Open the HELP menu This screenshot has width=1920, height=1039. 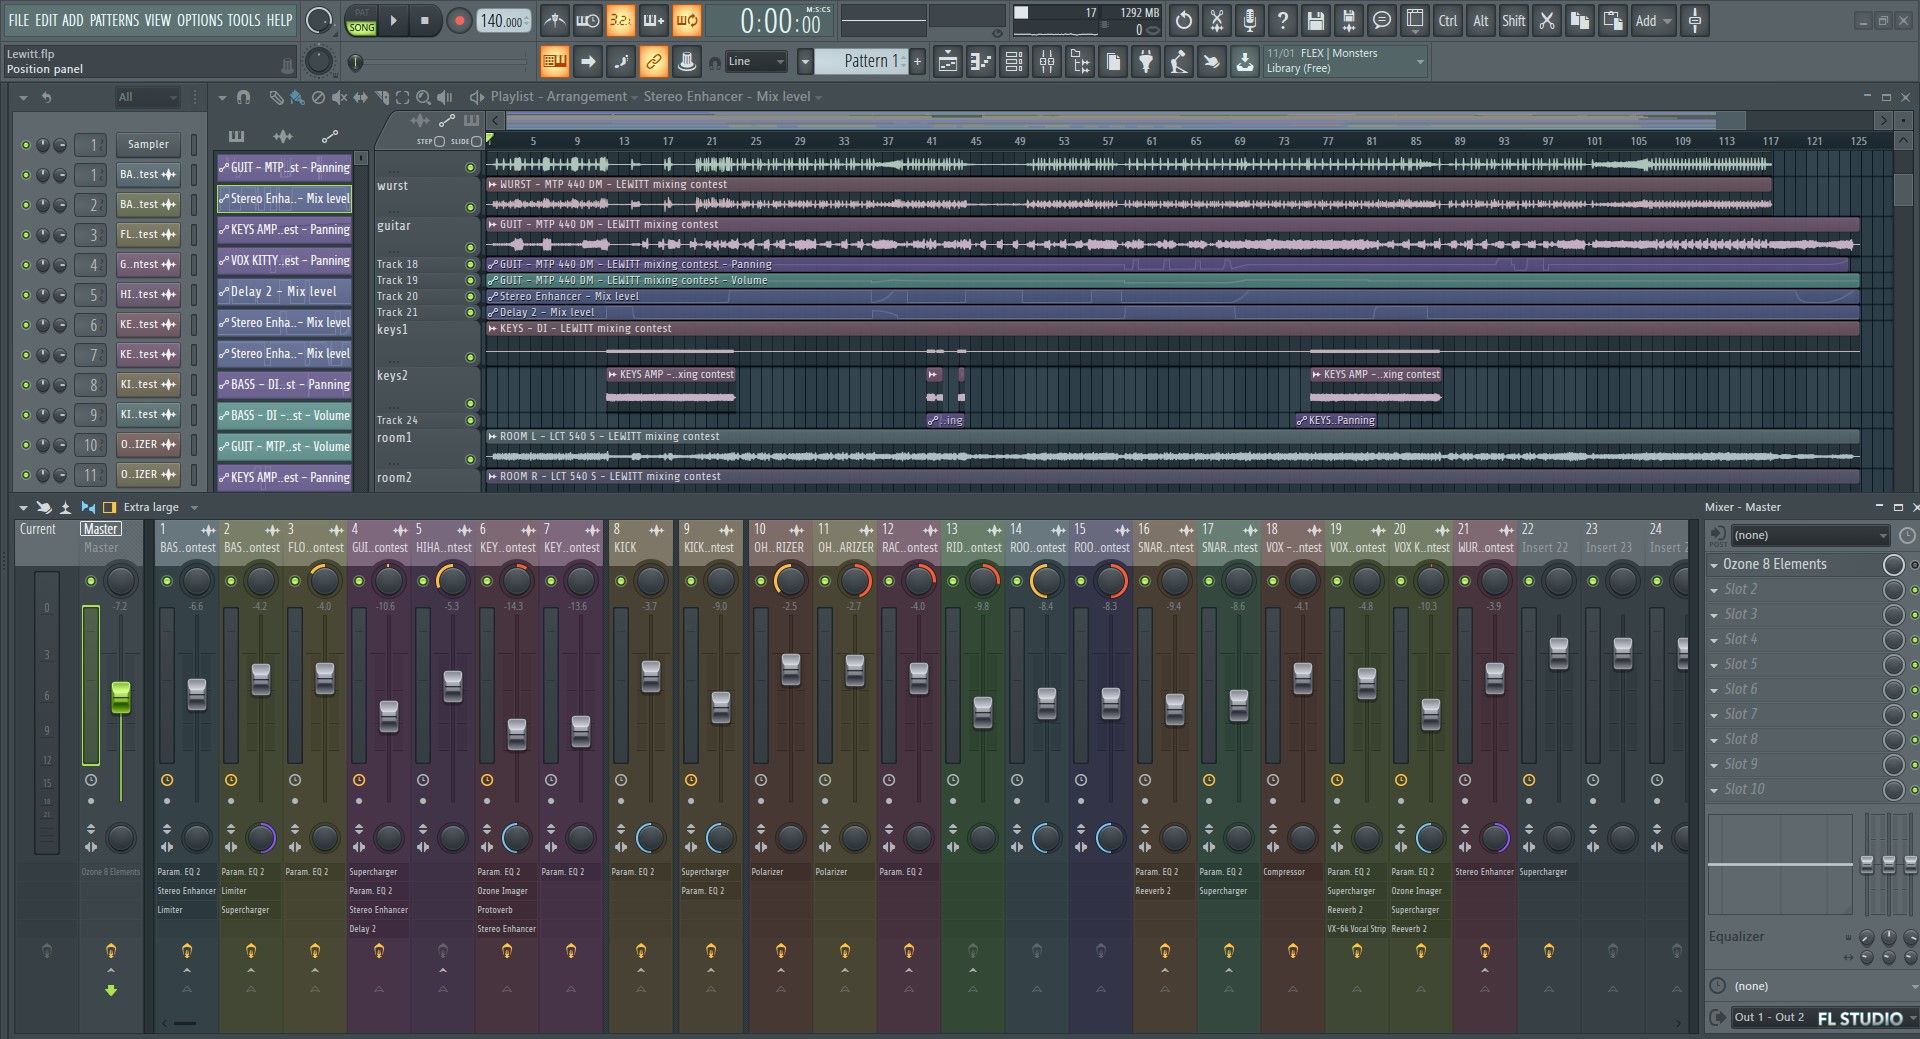tap(279, 20)
